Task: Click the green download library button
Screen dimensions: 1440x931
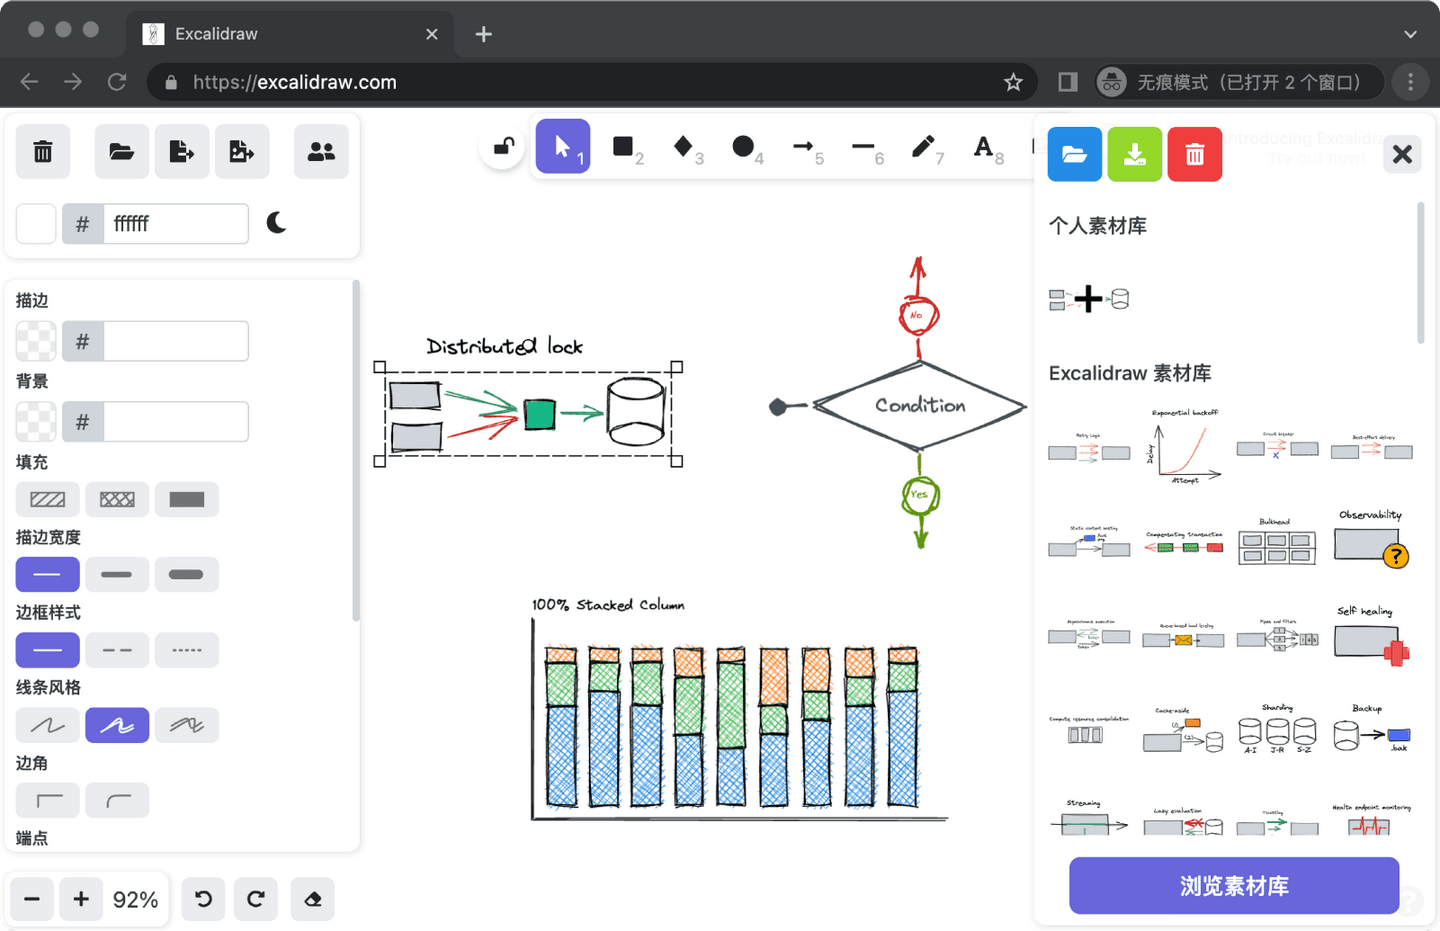Action: point(1135,154)
